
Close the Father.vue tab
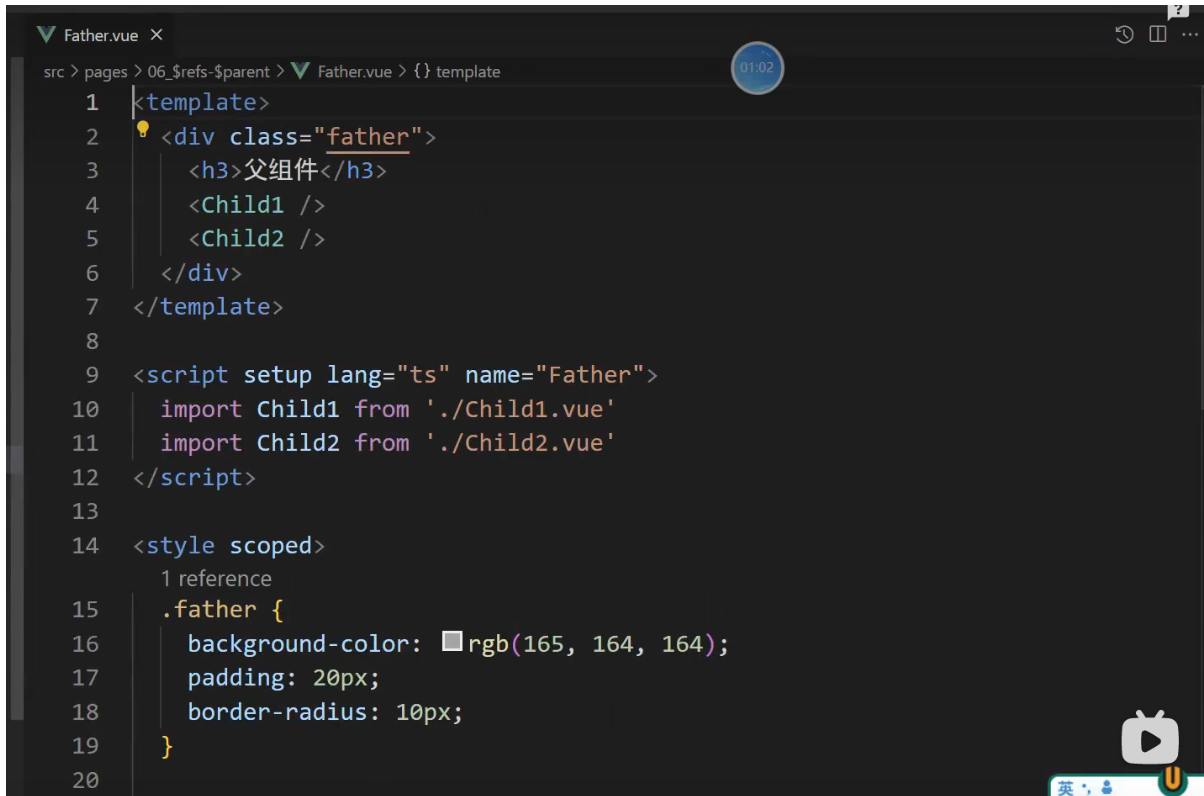click(156, 35)
